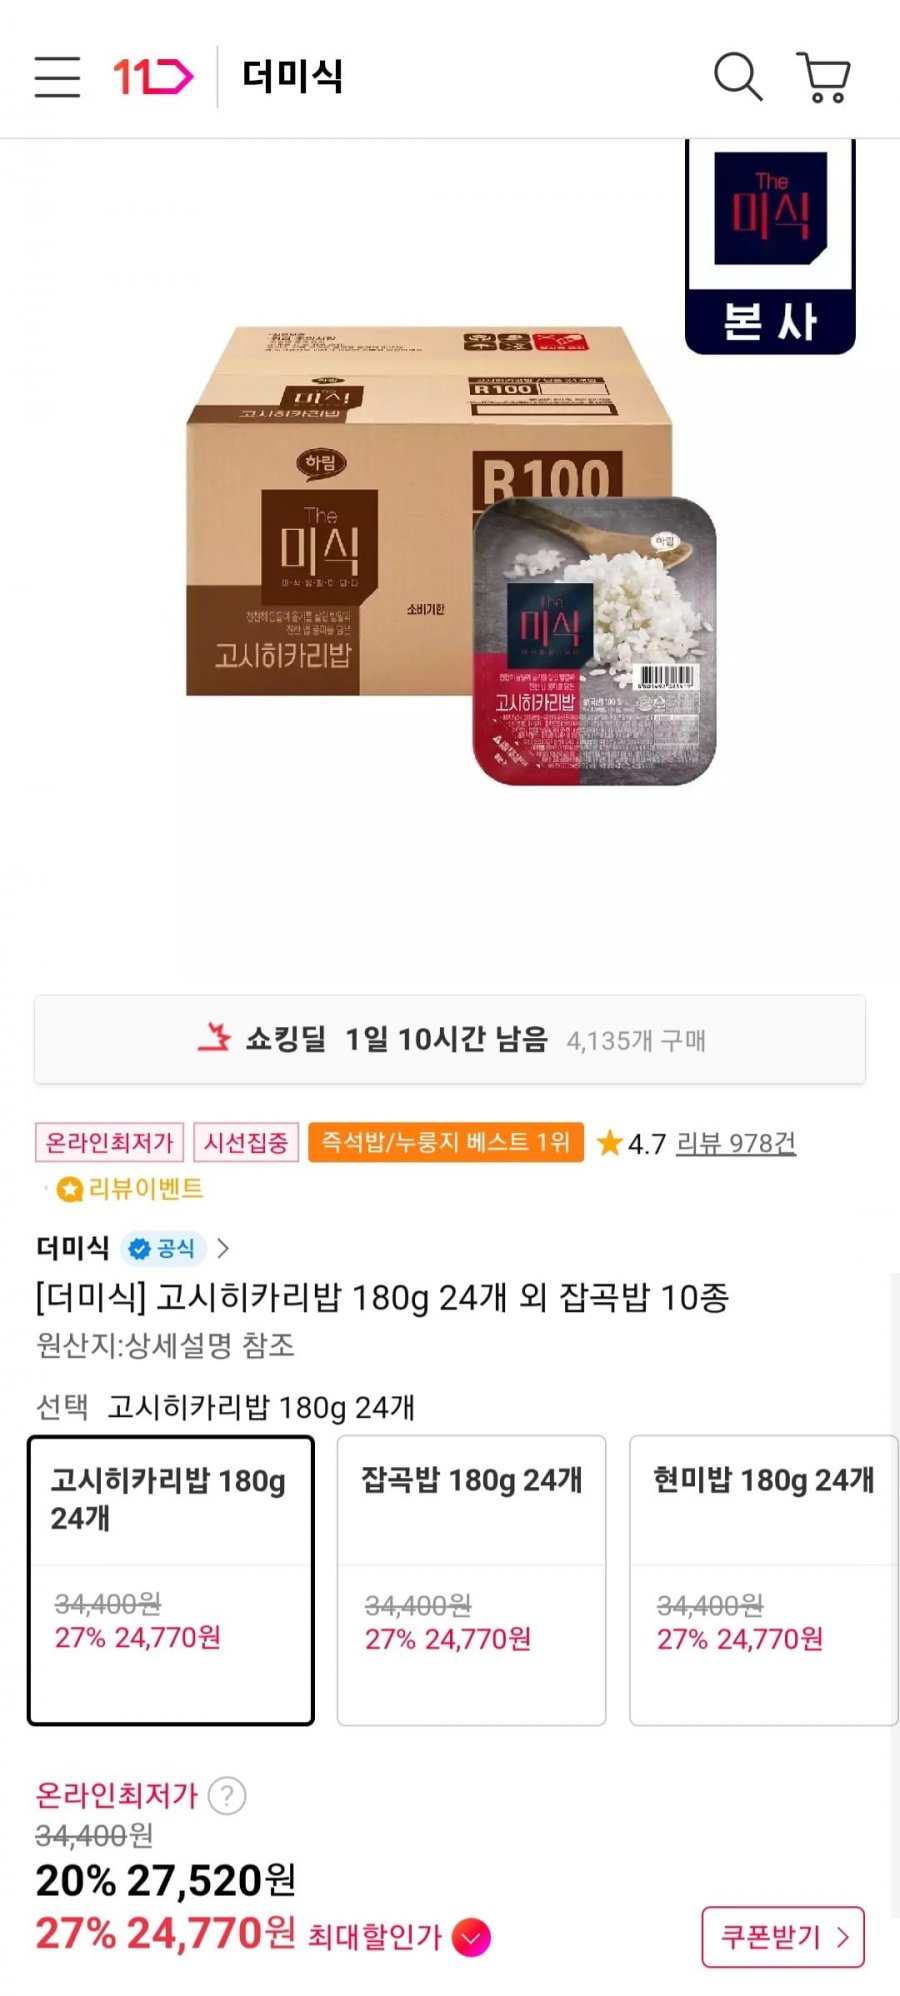Click the 쿠폰받기 button

click(783, 1937)
